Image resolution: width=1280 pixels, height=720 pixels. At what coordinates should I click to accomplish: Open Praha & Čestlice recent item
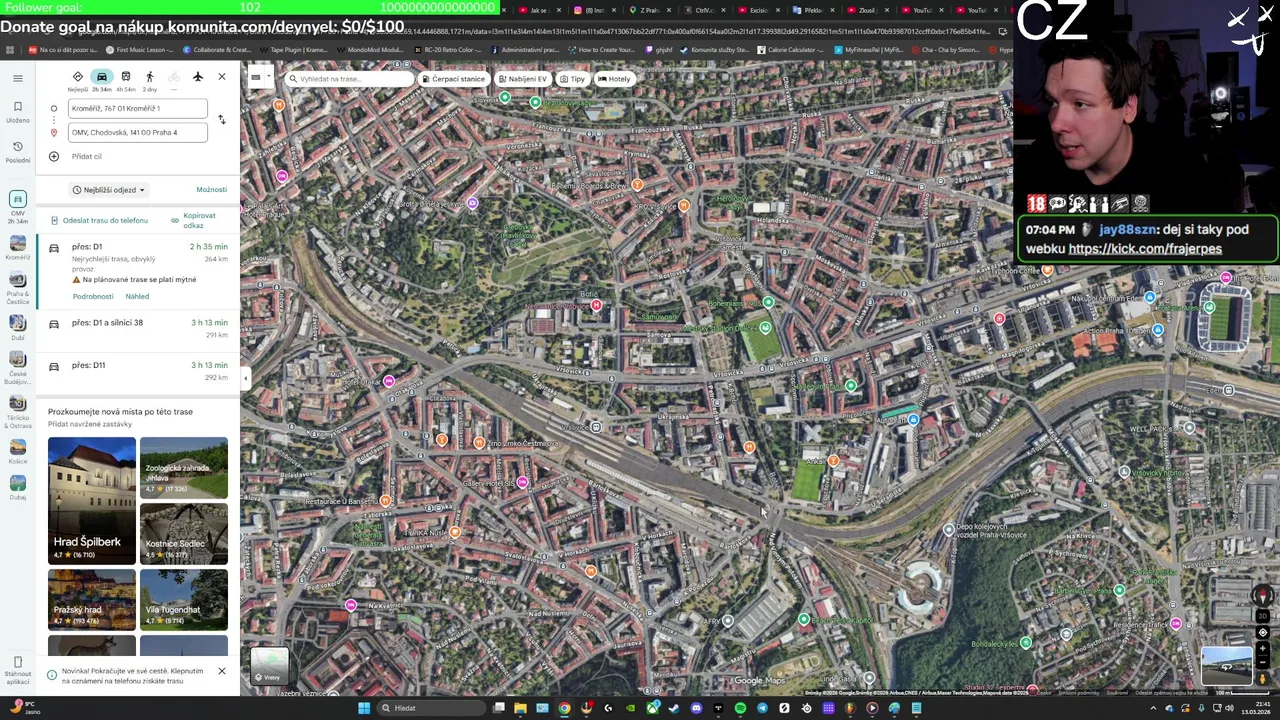pos(17,287)
